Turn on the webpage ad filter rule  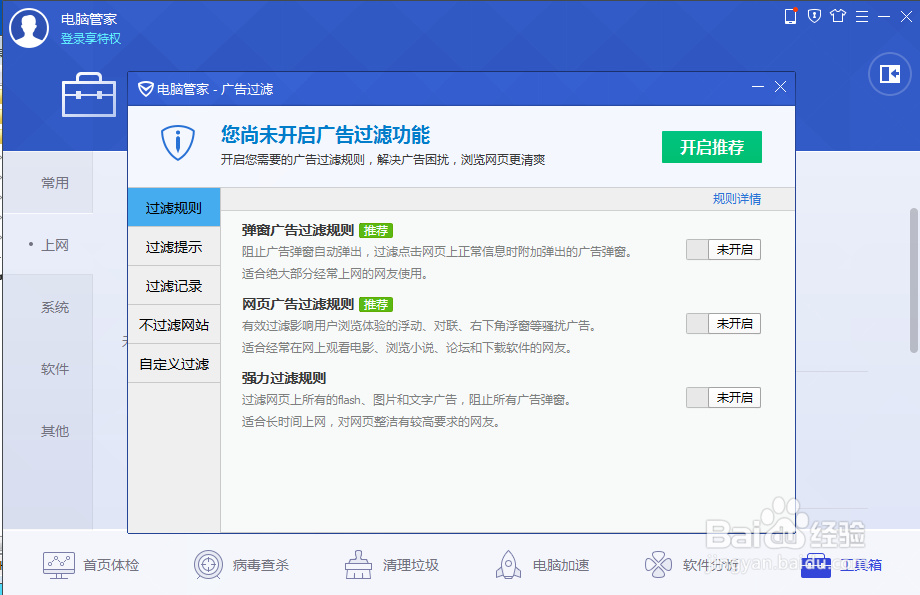point(723,323)
